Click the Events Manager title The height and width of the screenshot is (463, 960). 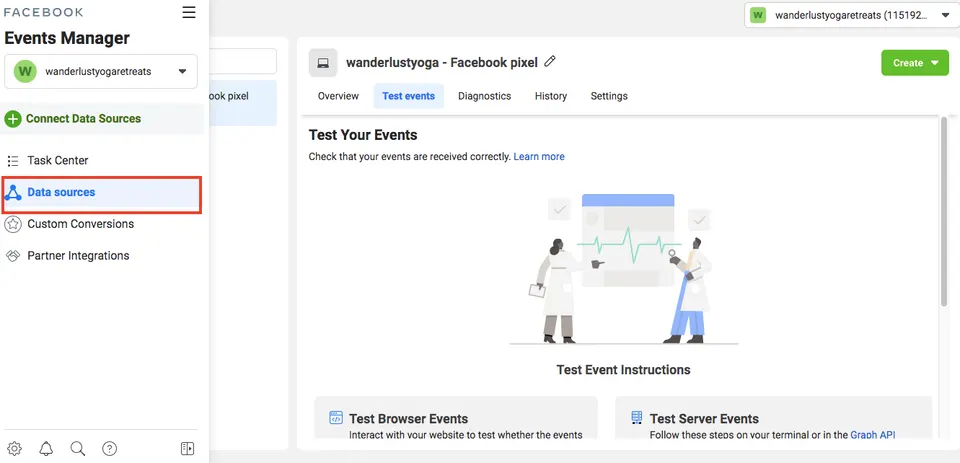point(67,38)
